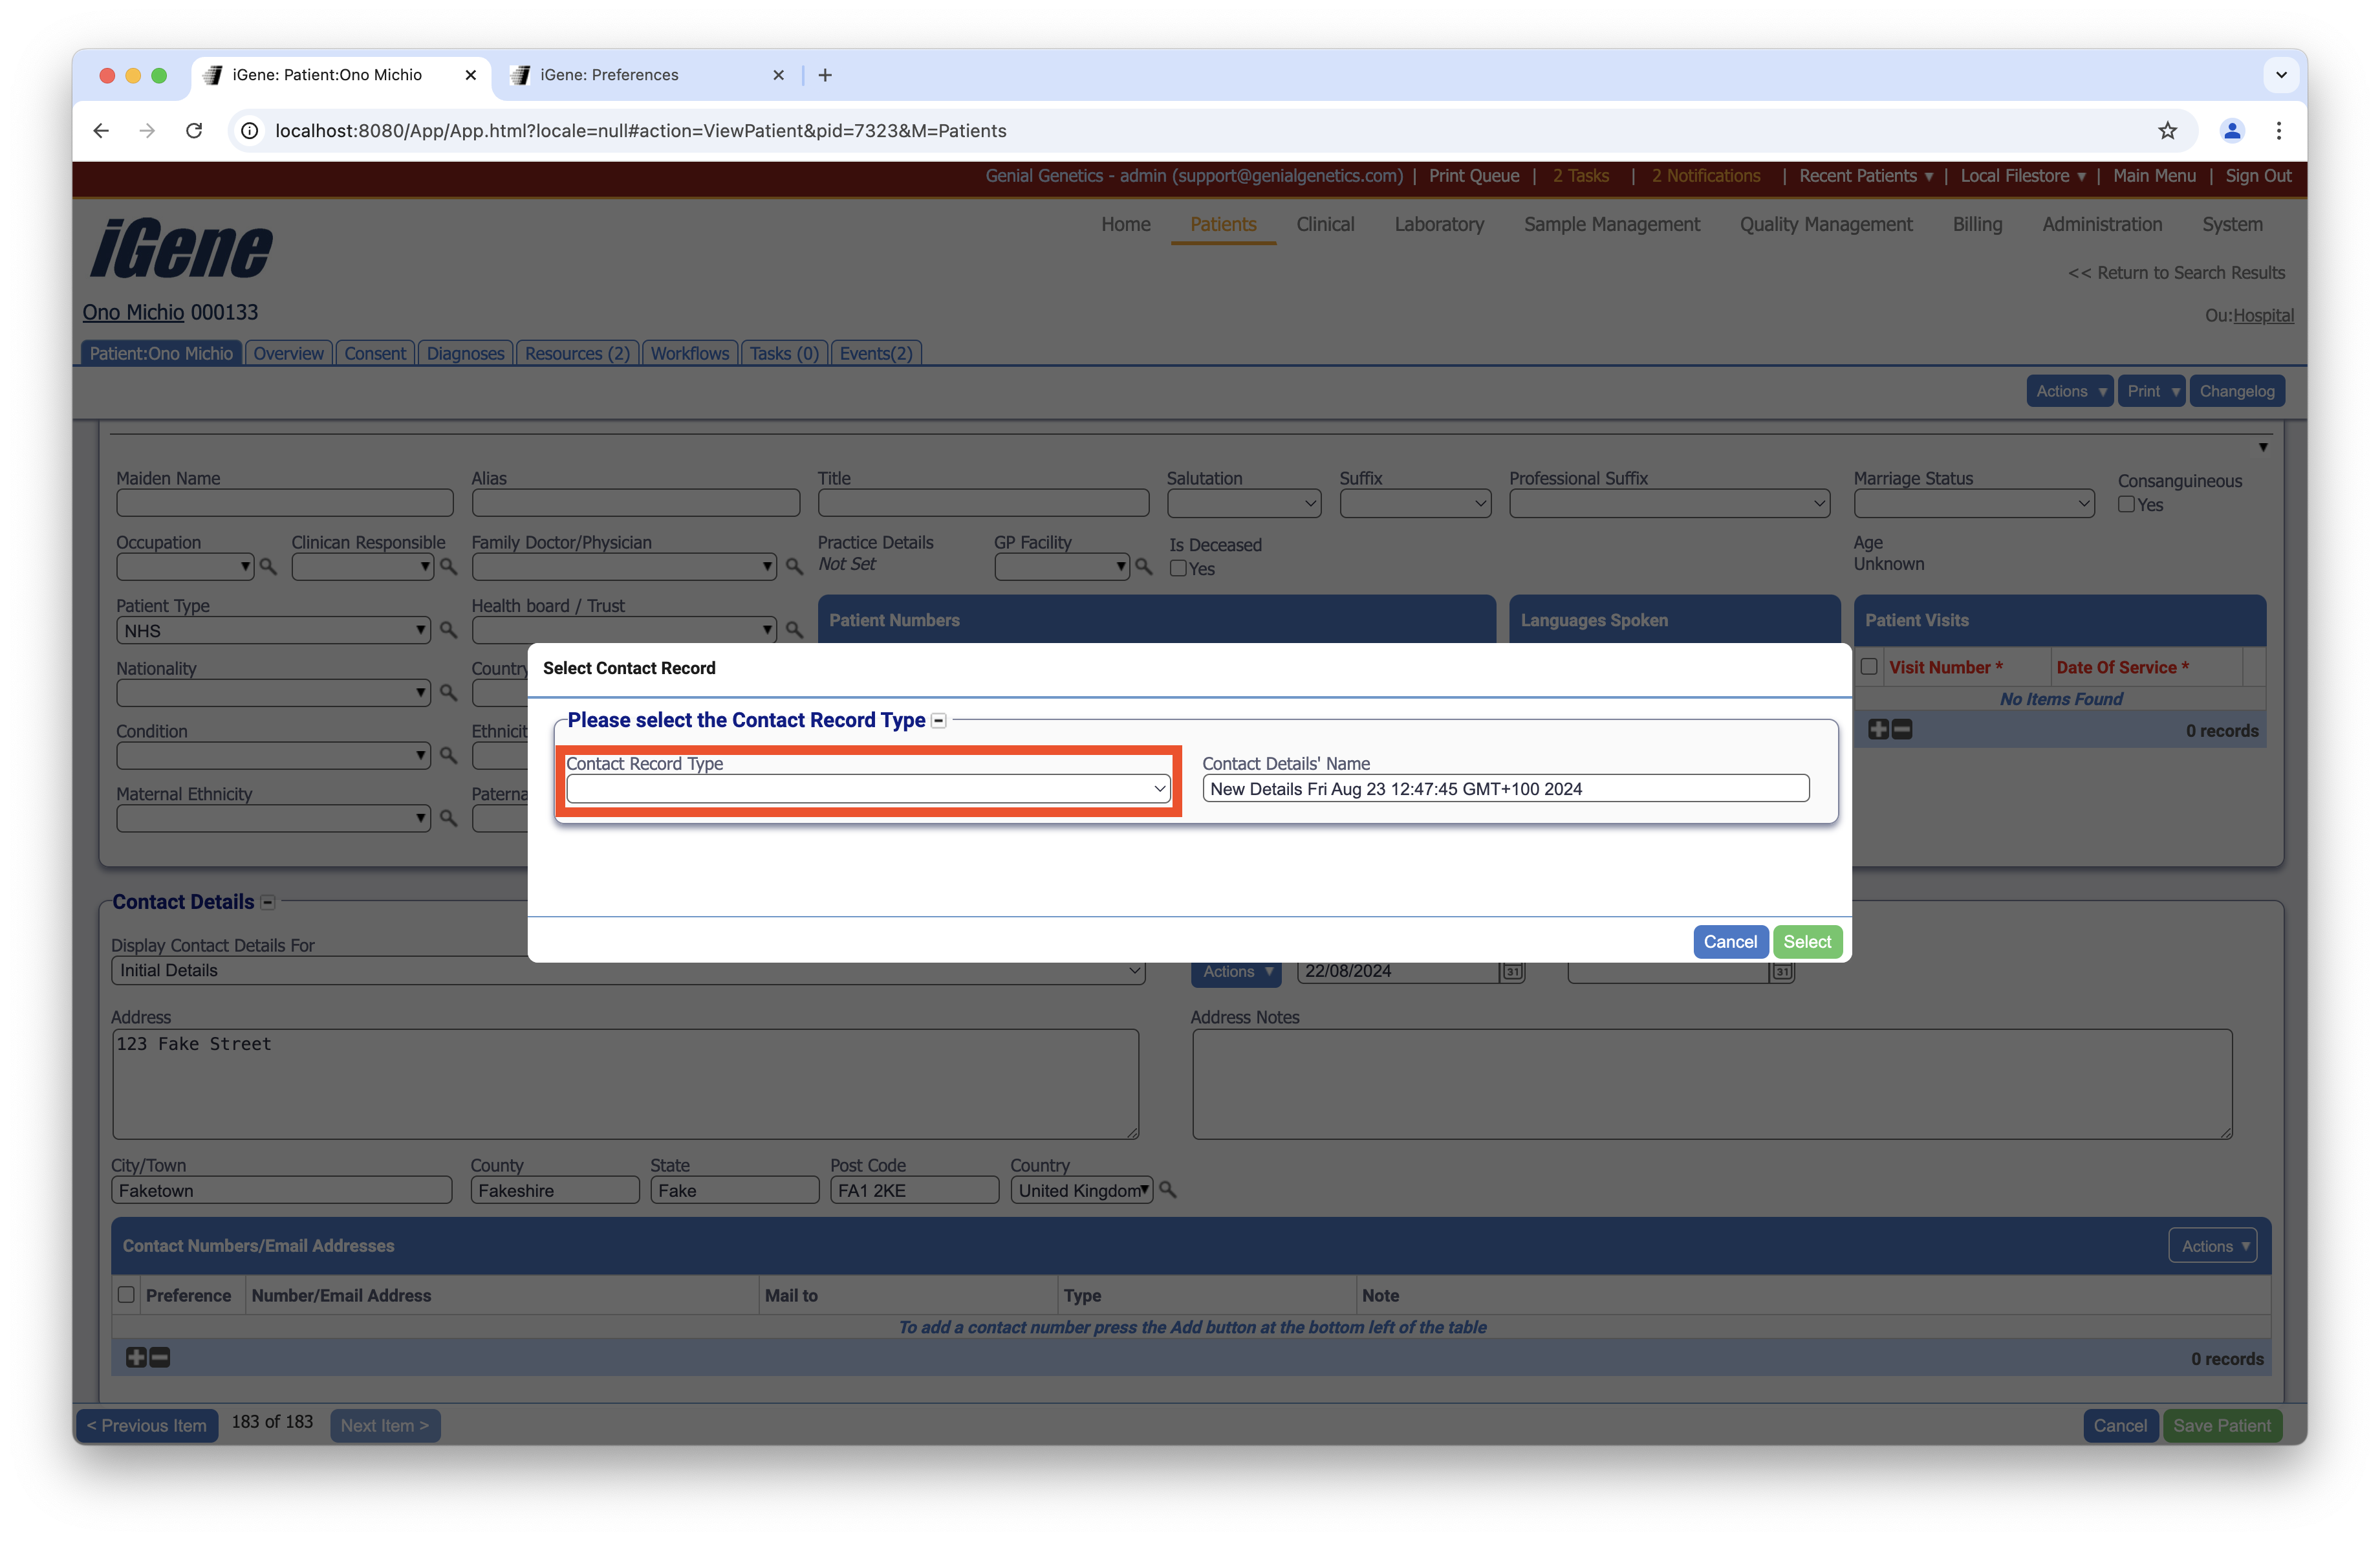Open Chrome's three-dot menu
This screenshot has width=2380, height=1541.
pos(2279,131)
